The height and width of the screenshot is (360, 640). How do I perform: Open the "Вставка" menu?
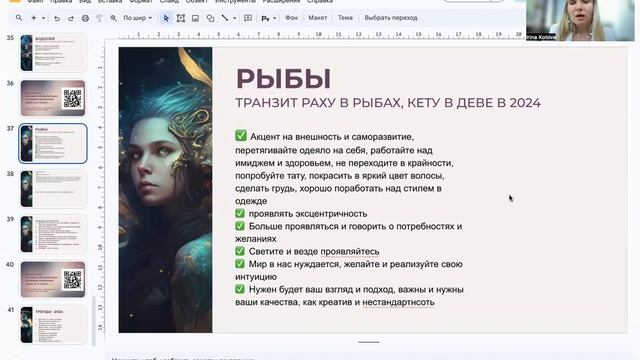coord(110,2)
